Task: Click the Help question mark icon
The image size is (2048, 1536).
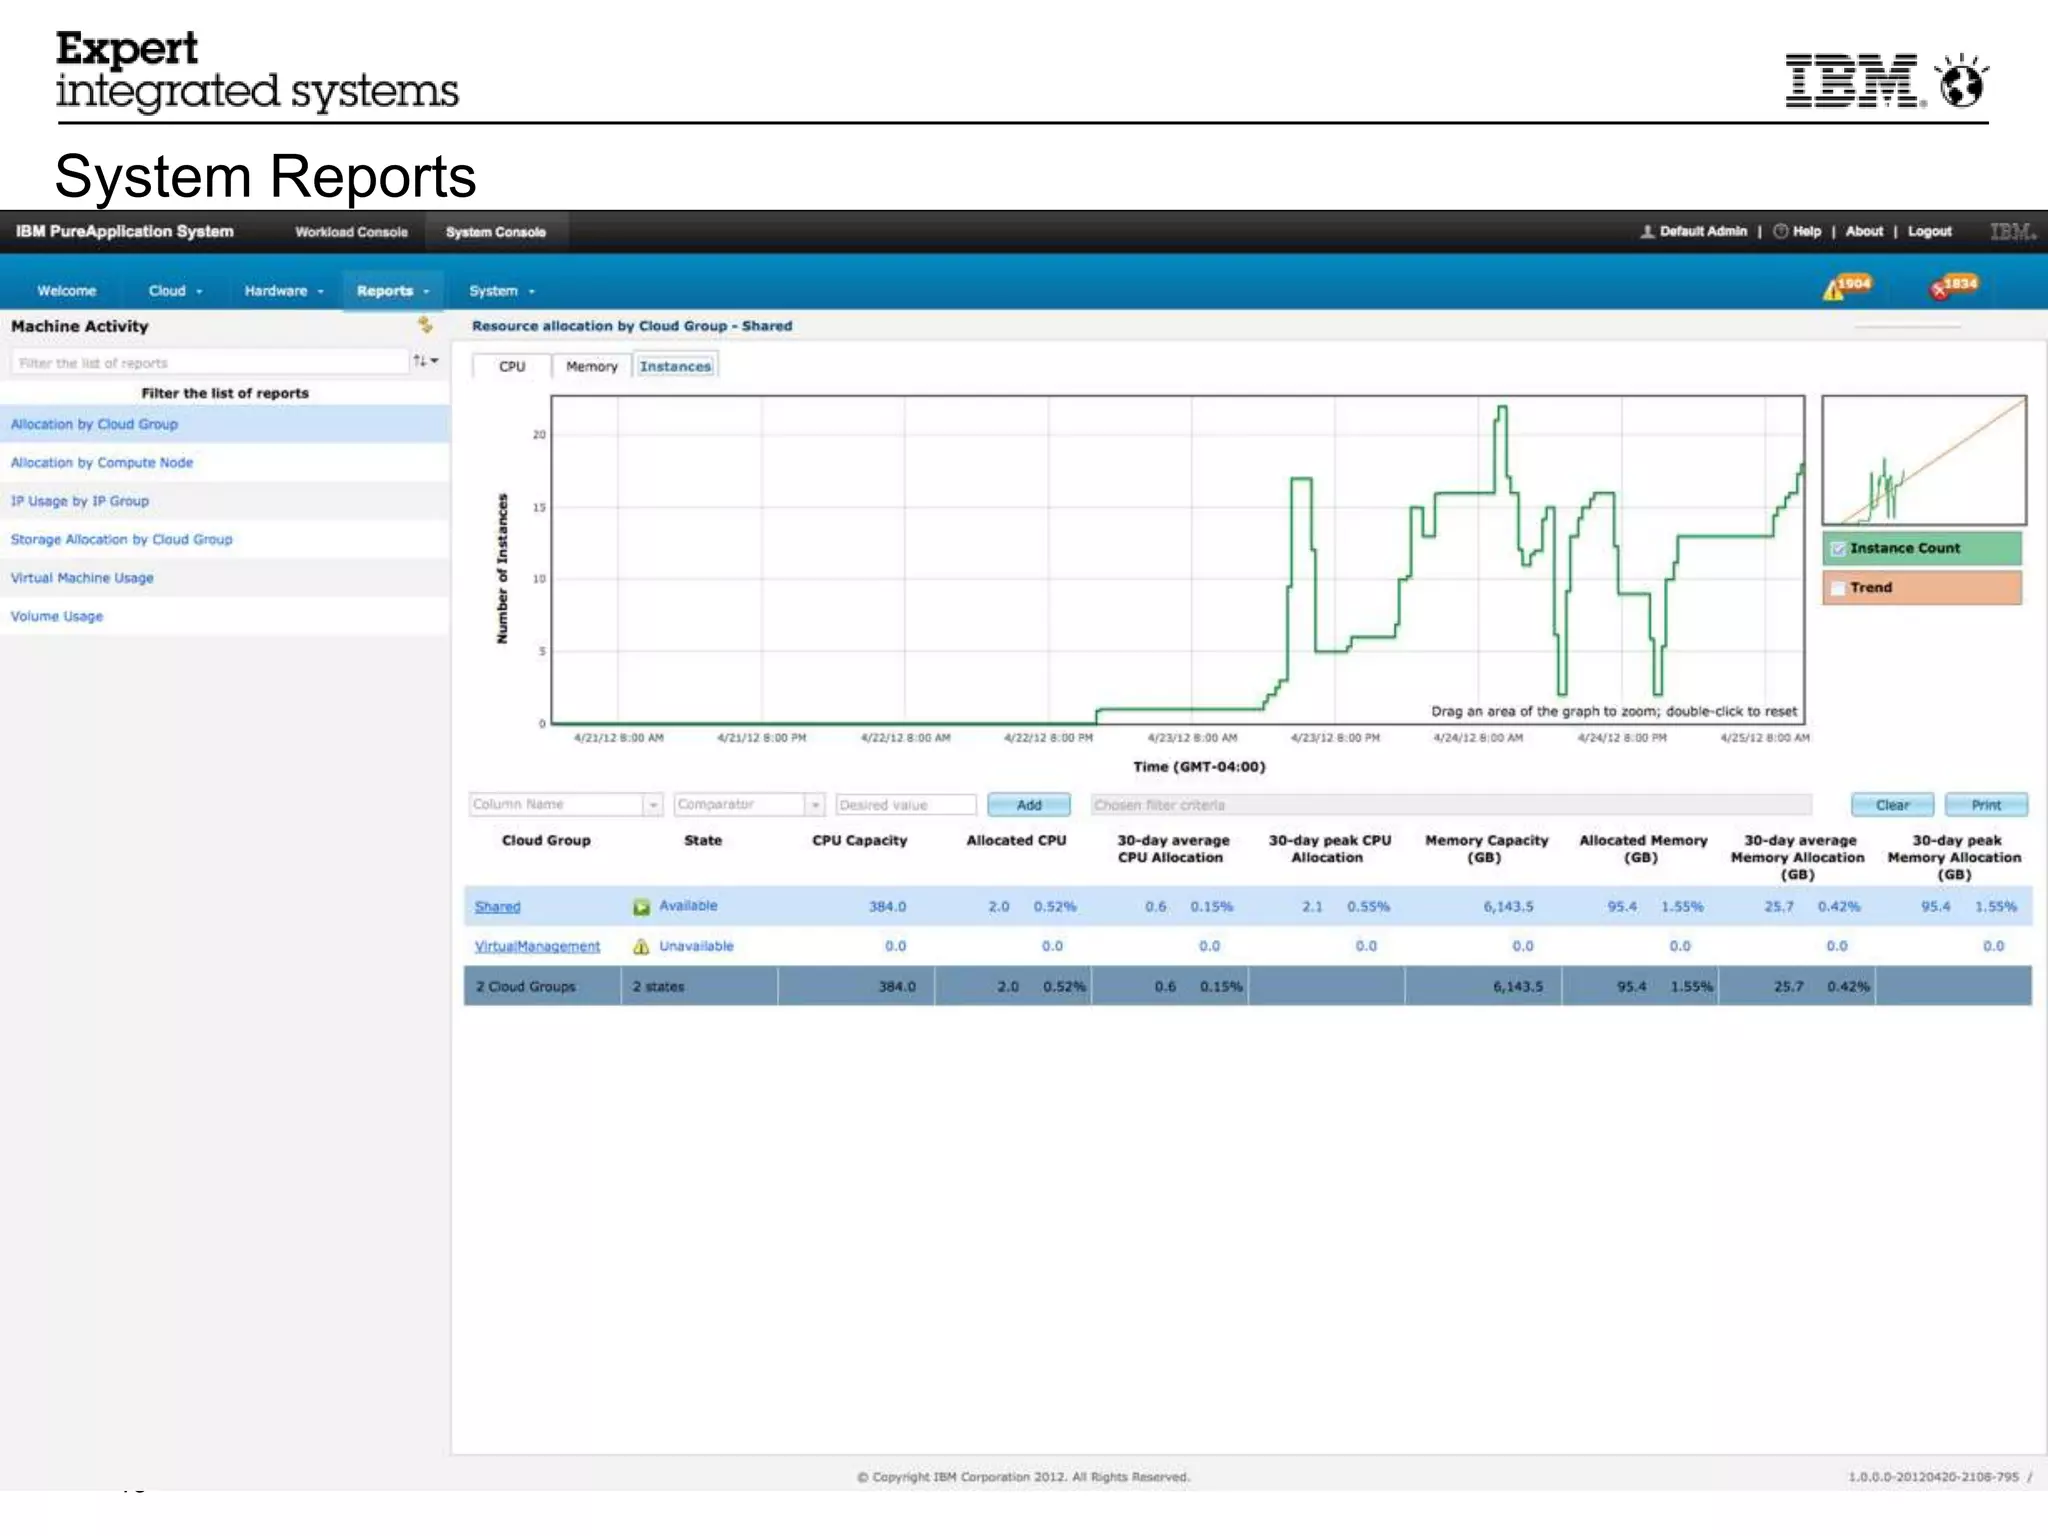Action: 1780,231
